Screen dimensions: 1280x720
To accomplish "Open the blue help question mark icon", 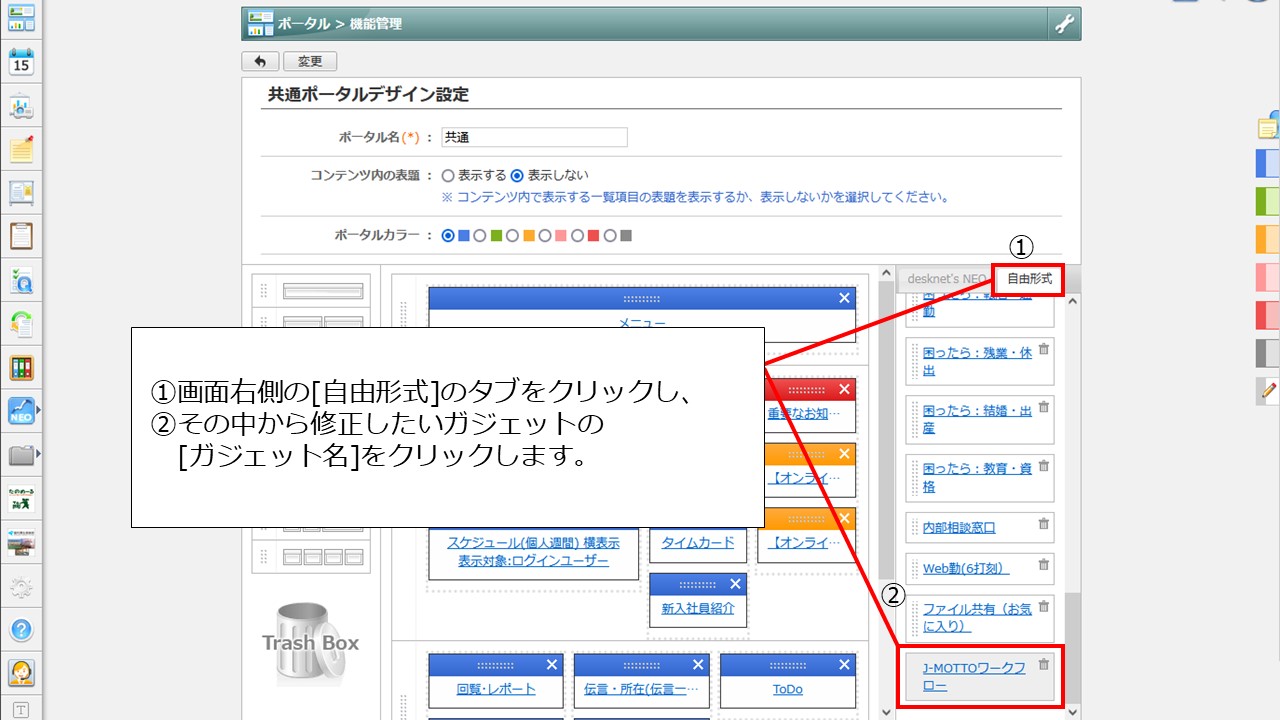I will (x=21, y=630).
